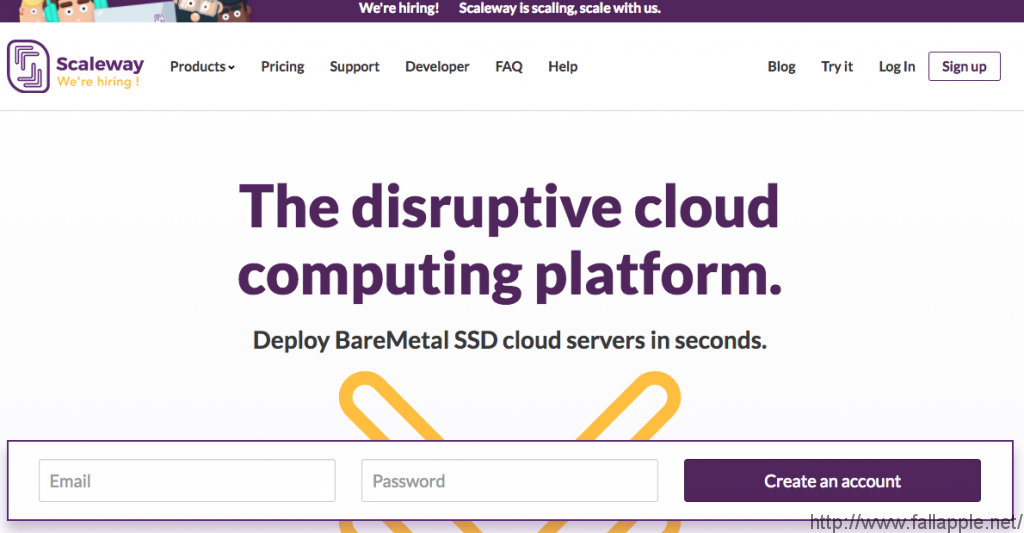1024x533 pixels.
Task: Click the We're hiring! banner text
Action: [x=399, y=8]
